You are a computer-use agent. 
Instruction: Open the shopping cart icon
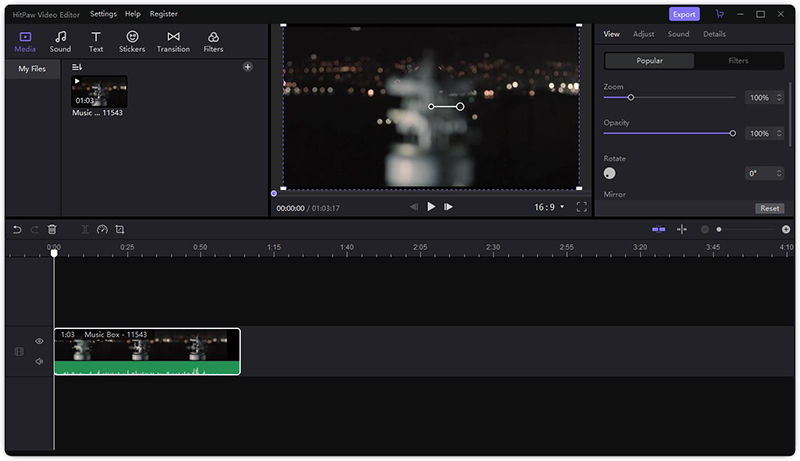[719, 14]
